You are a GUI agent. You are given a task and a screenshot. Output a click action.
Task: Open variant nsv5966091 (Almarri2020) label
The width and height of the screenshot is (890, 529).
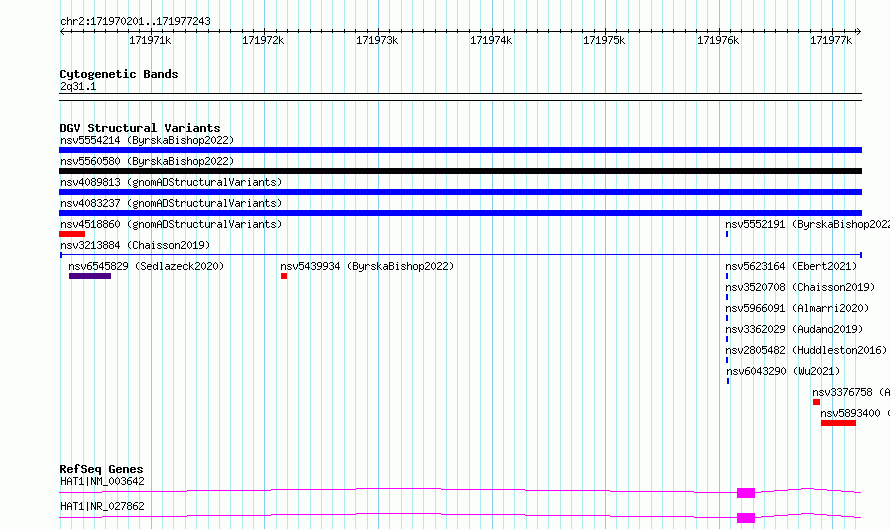797,308
